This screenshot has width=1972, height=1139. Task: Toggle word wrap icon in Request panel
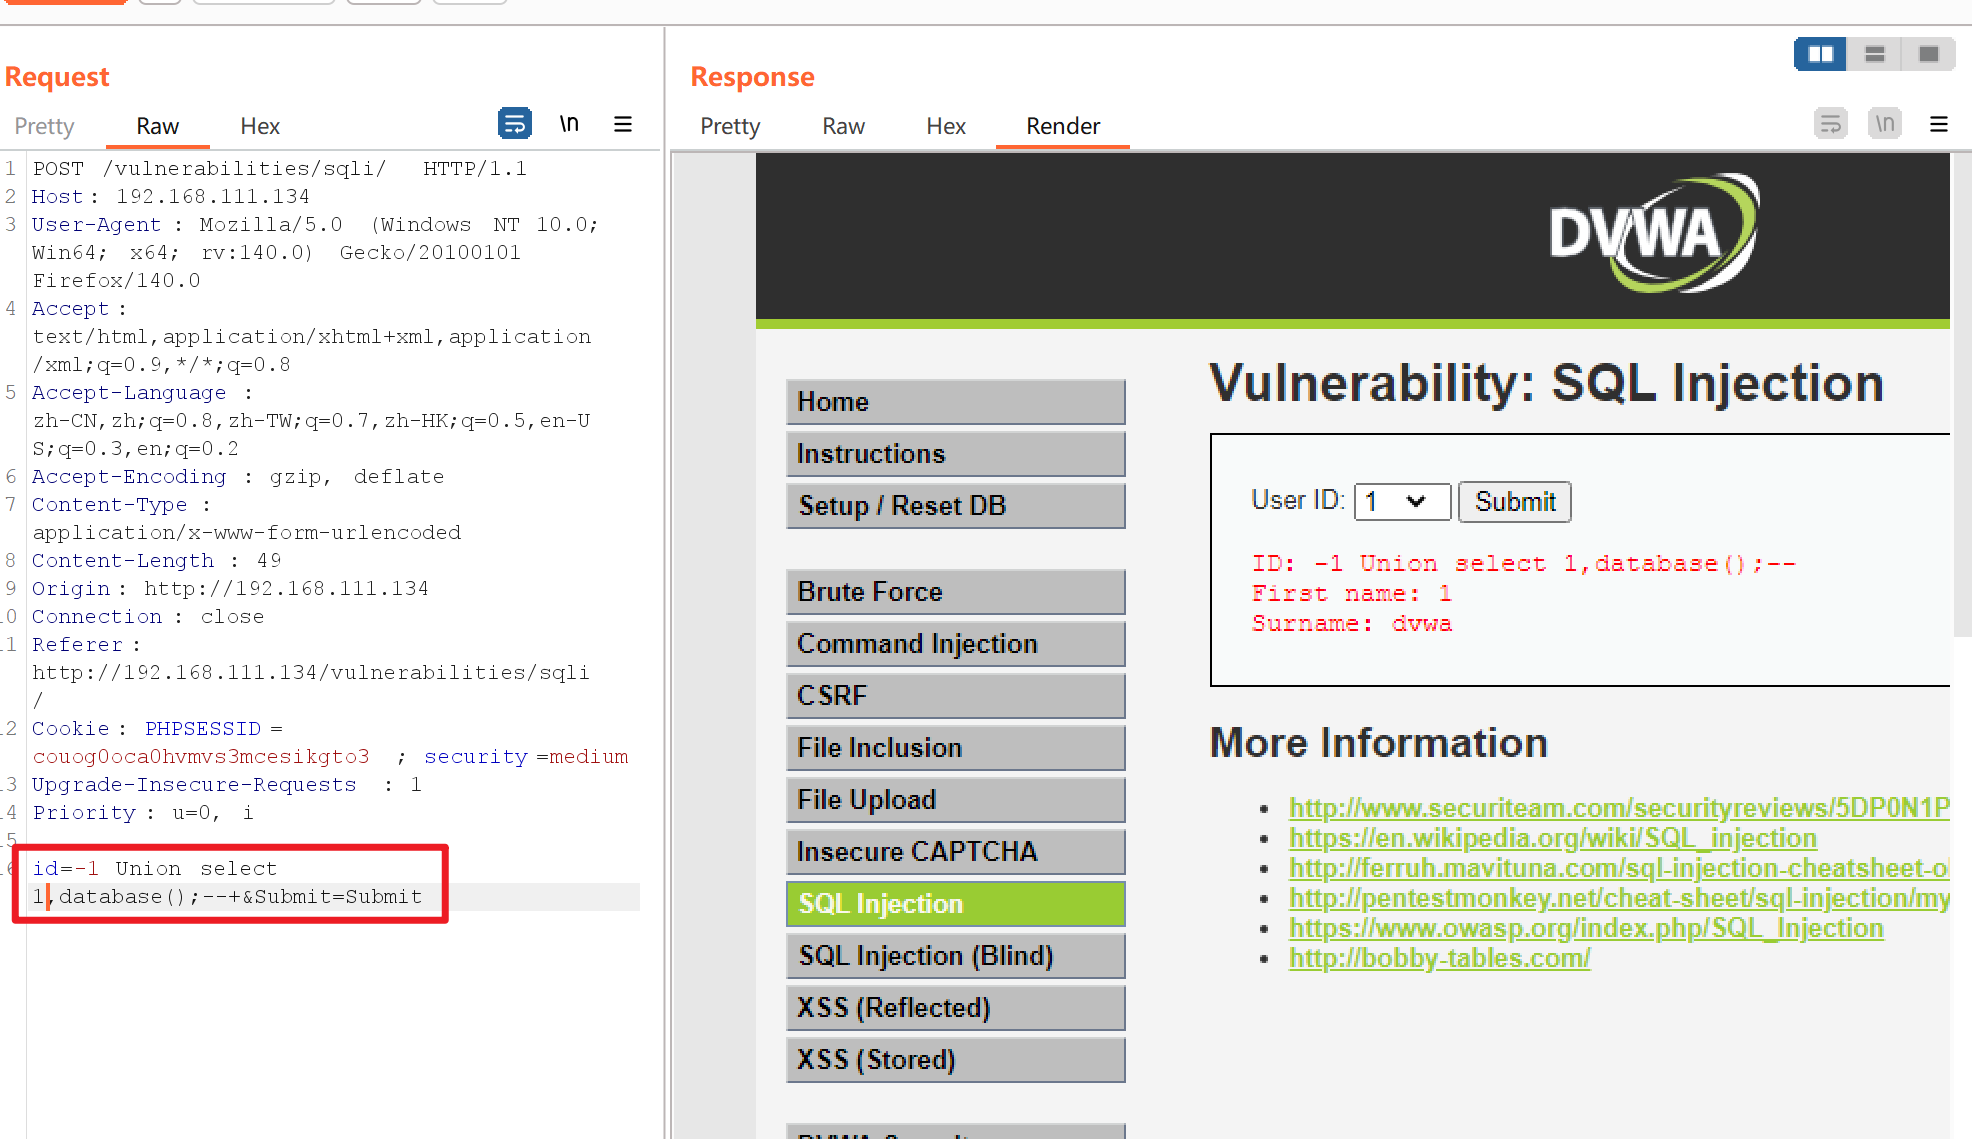click(515, 124)
